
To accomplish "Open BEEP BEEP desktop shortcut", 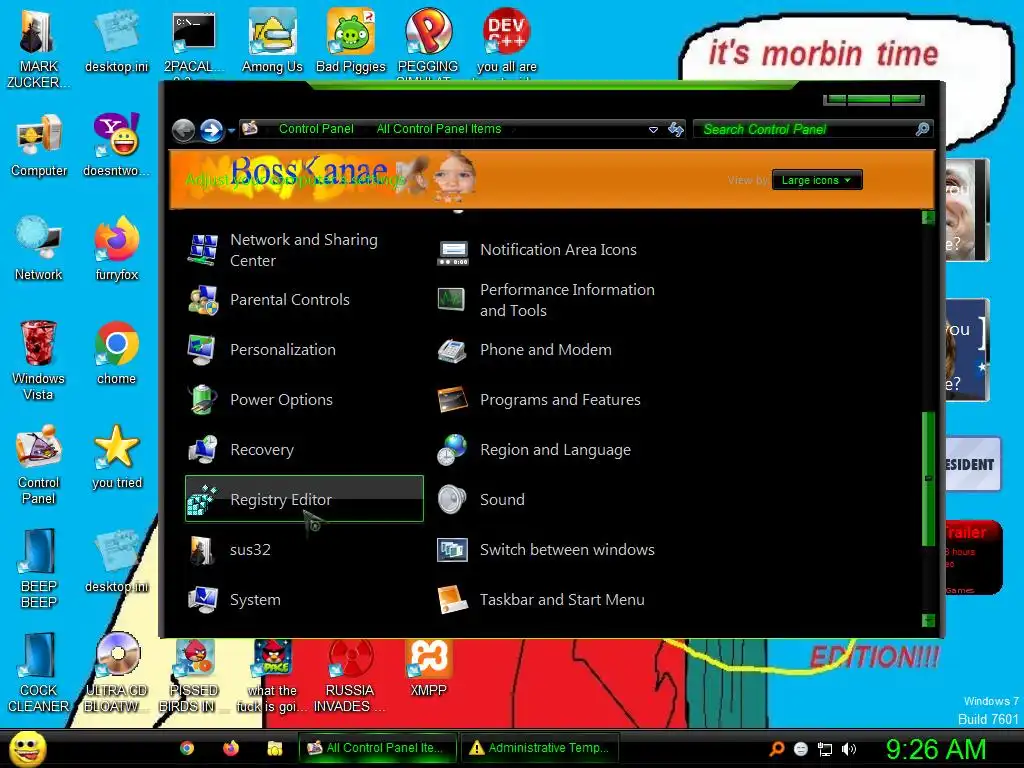I will [39, 568].
